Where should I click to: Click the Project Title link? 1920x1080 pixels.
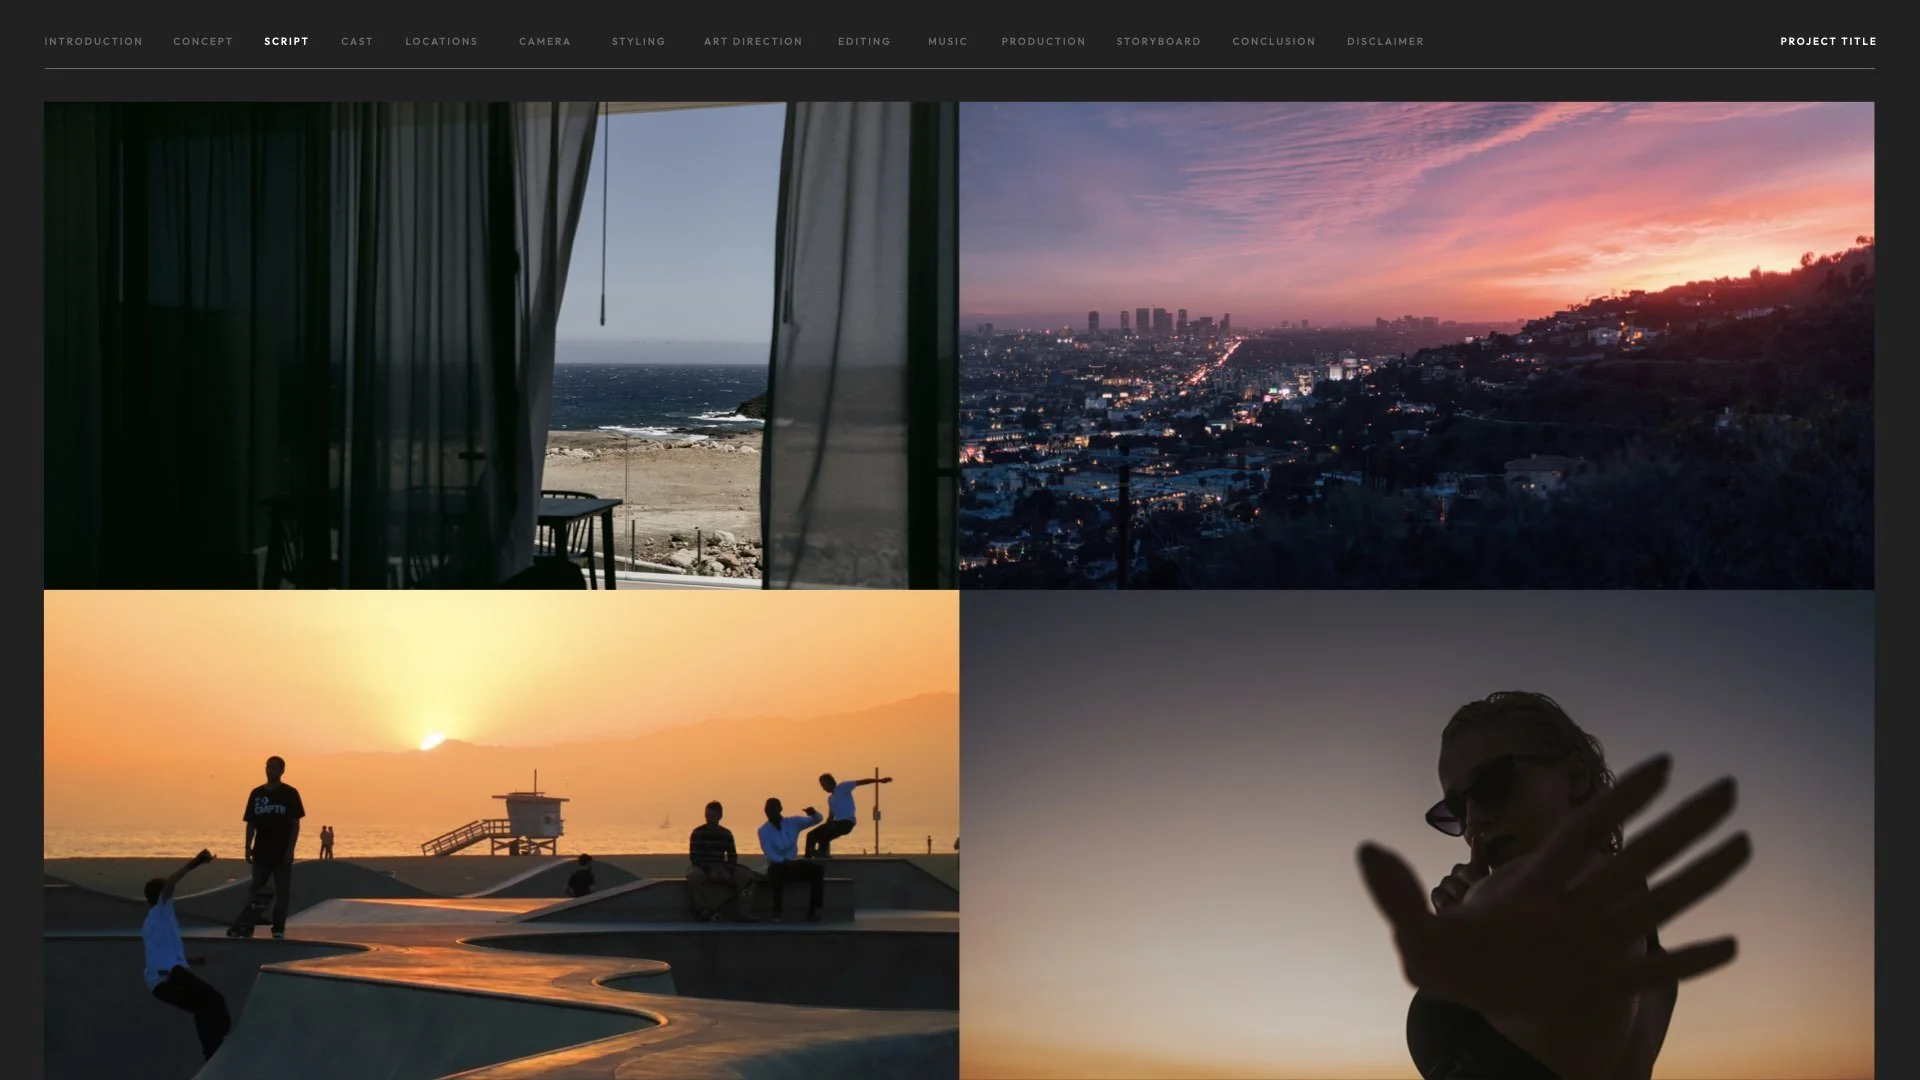(x=1827, y=41)
